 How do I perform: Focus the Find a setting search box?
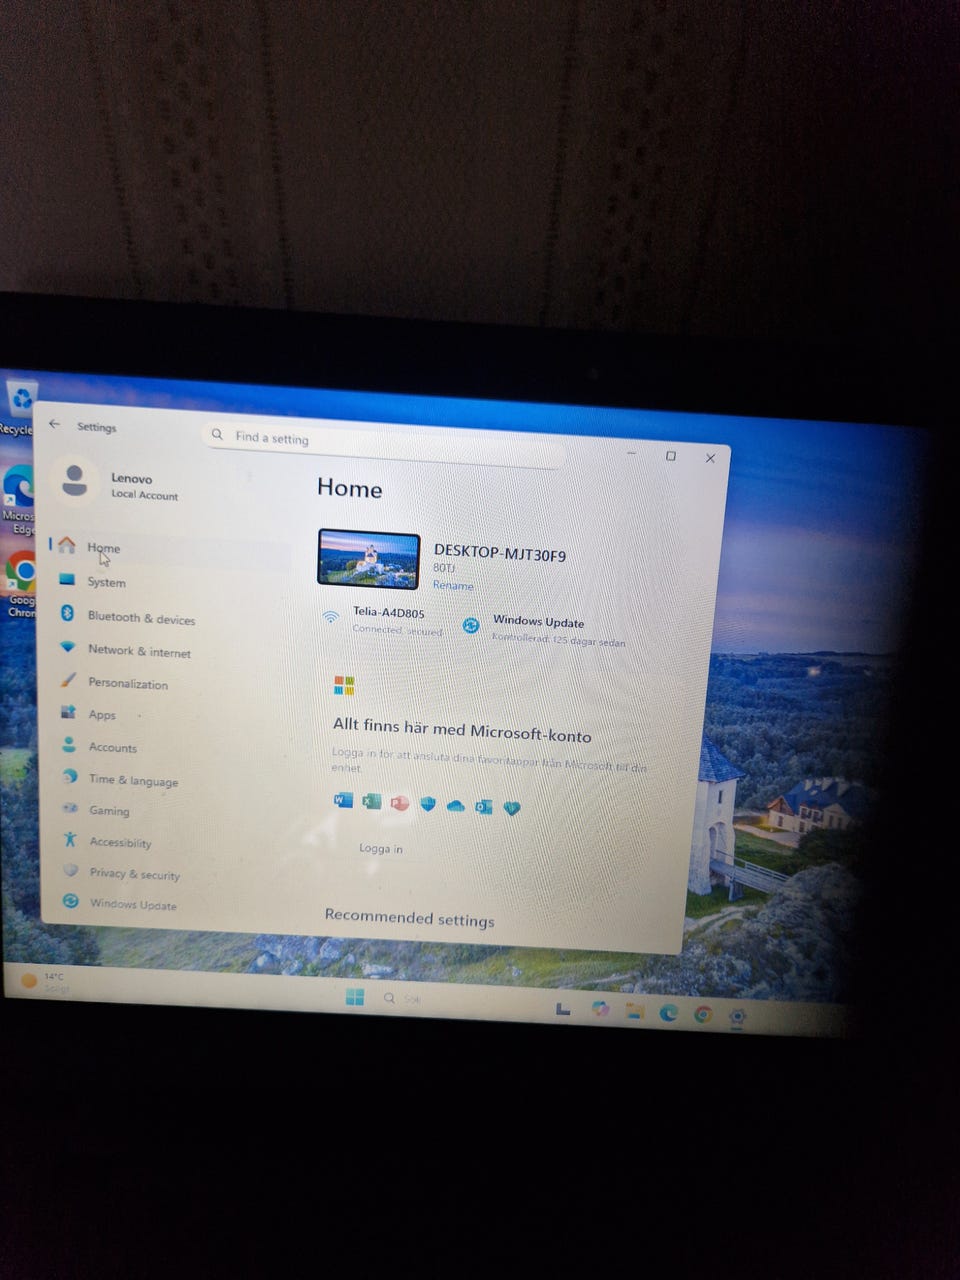tap(385, 444)
